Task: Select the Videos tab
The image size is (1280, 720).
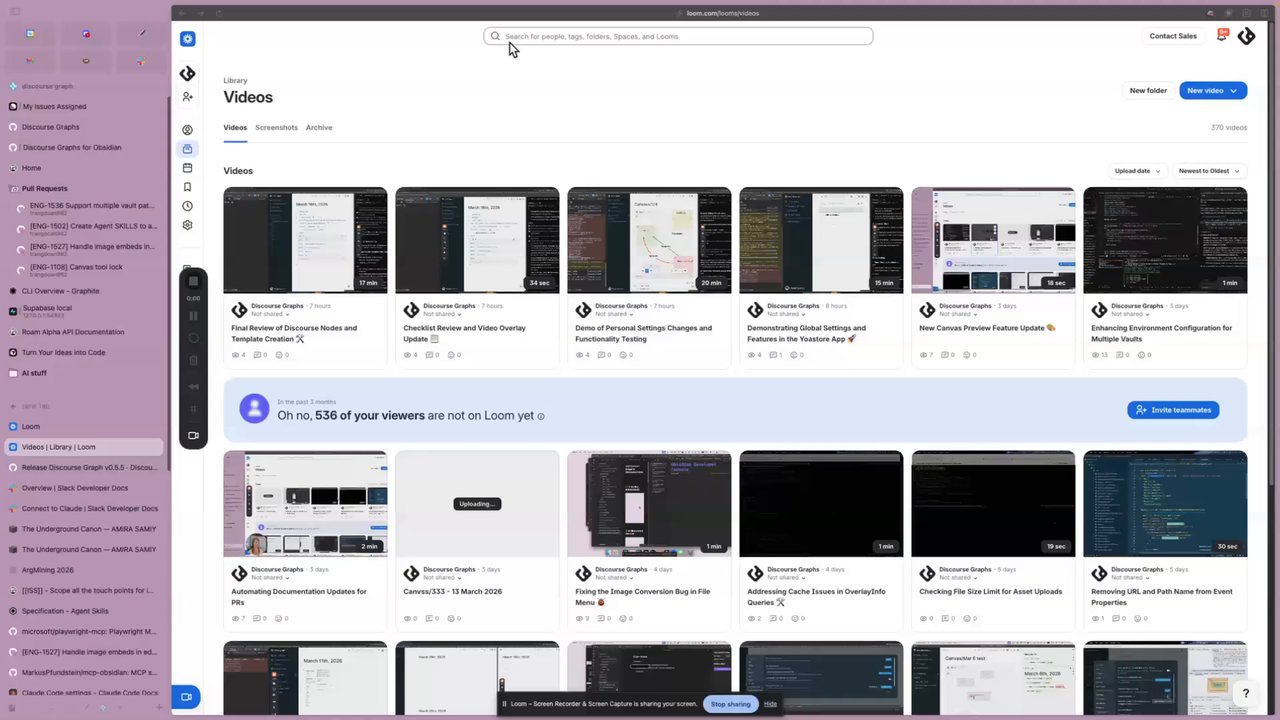Action: (x=235, y=128)
